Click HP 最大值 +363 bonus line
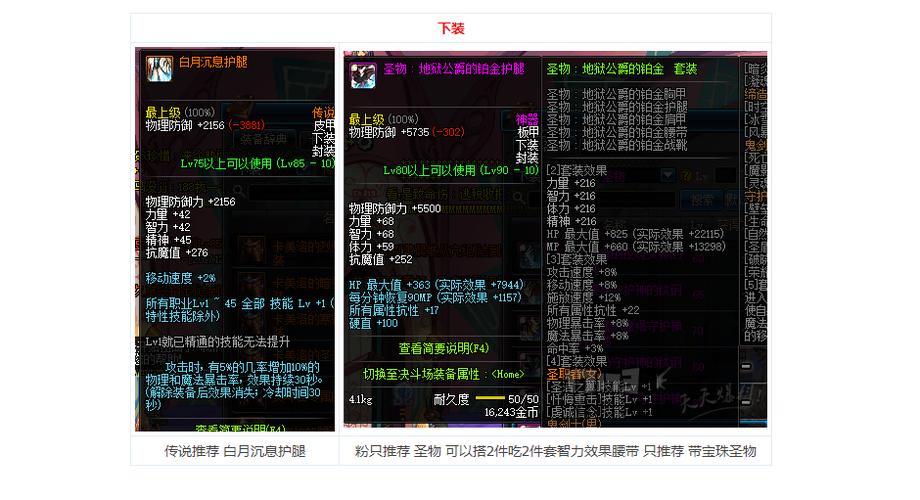This screenshot has height=500, width=920. tap(436, 285)
